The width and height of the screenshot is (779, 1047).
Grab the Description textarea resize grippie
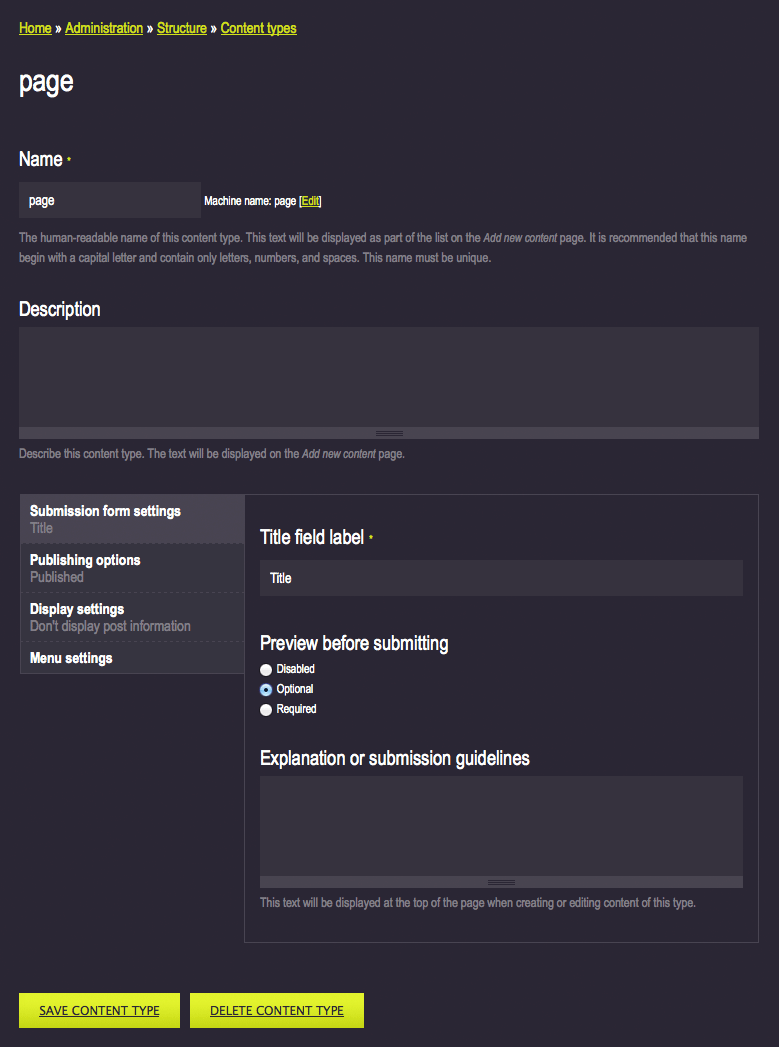(388, 433)
